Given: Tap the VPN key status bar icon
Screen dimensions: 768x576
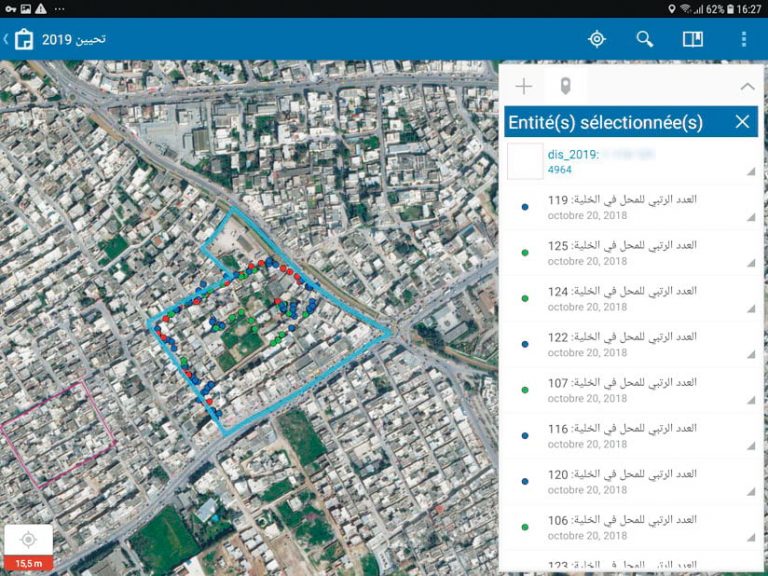Looking at the screenshot, I should 11,9.
